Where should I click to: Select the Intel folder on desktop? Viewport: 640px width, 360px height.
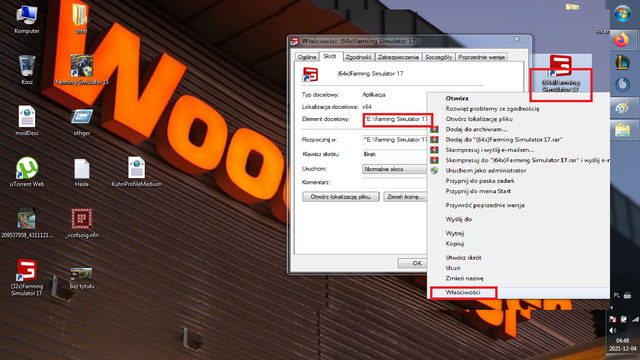coord(81,19)
